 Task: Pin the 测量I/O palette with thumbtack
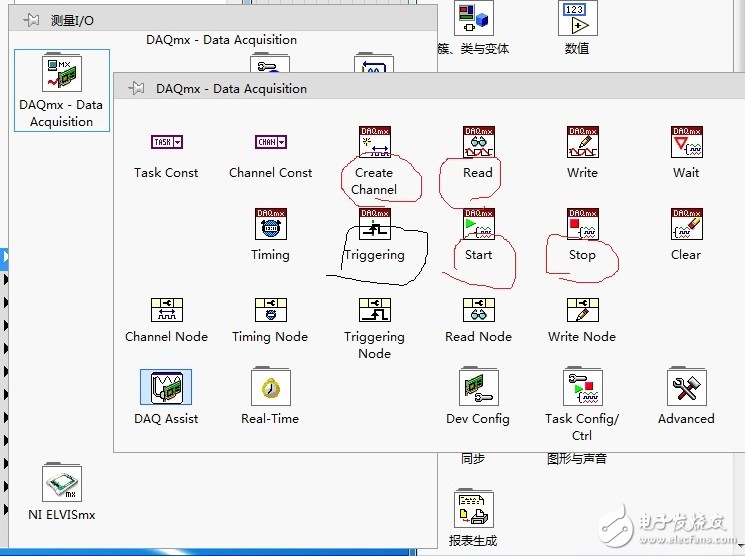(31, 20)
